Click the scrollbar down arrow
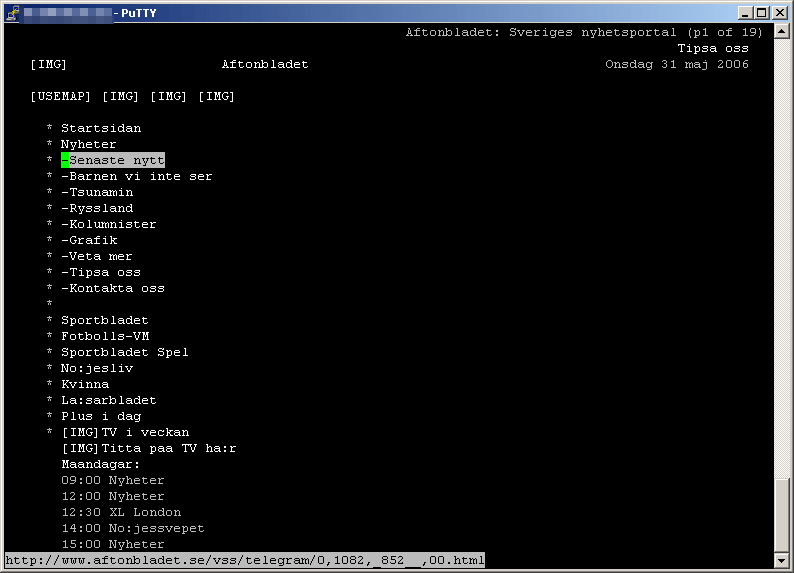794x573 pixels. pos(781,560)
